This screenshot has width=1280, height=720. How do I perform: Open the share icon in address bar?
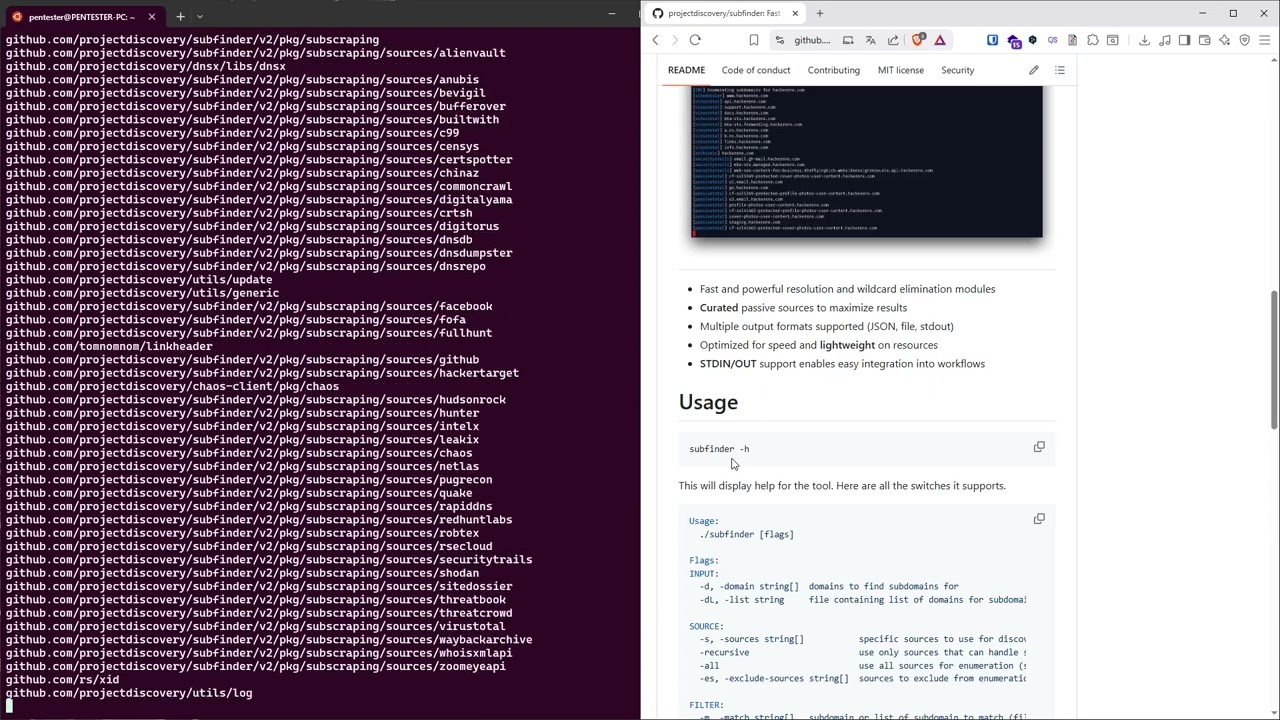click(x=893, y=40)
